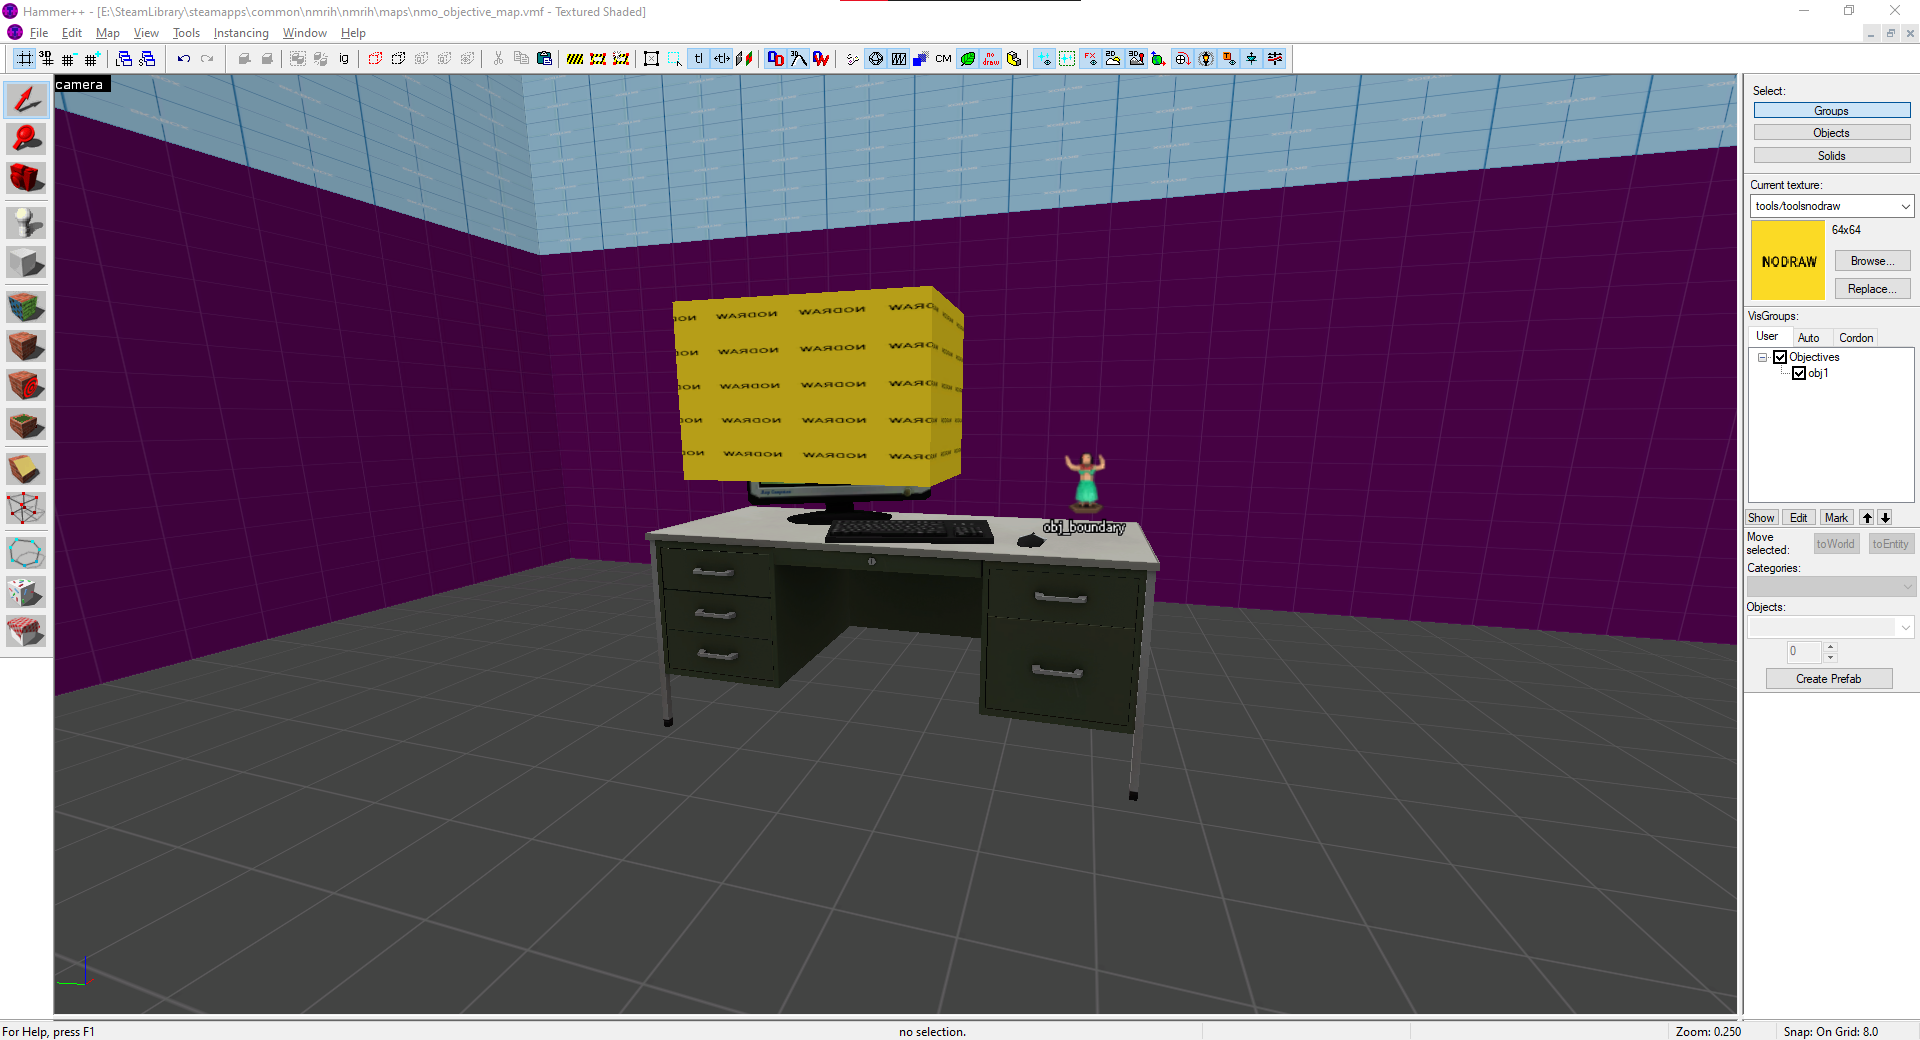
Task: Open the File menu
Action: click(x=39, y=33)
